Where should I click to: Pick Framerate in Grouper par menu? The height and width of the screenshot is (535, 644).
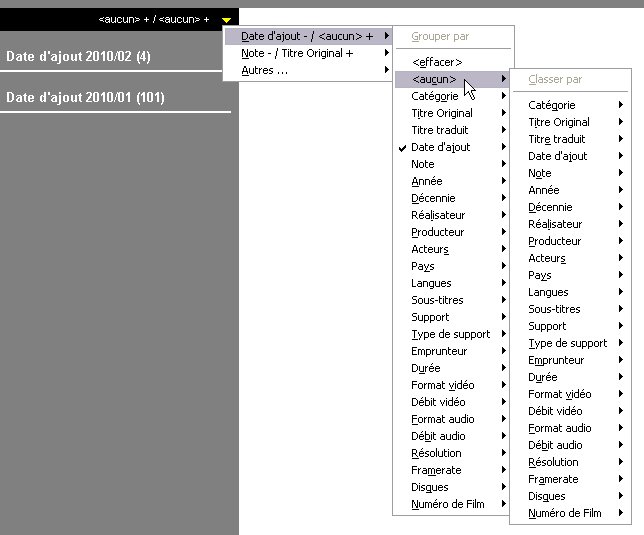point(451,470)
